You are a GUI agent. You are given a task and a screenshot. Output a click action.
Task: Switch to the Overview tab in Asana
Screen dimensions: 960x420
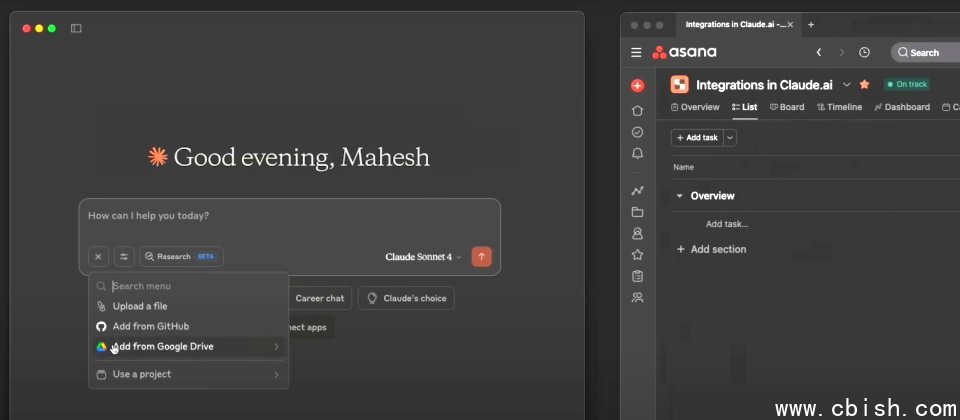point(695,107)
